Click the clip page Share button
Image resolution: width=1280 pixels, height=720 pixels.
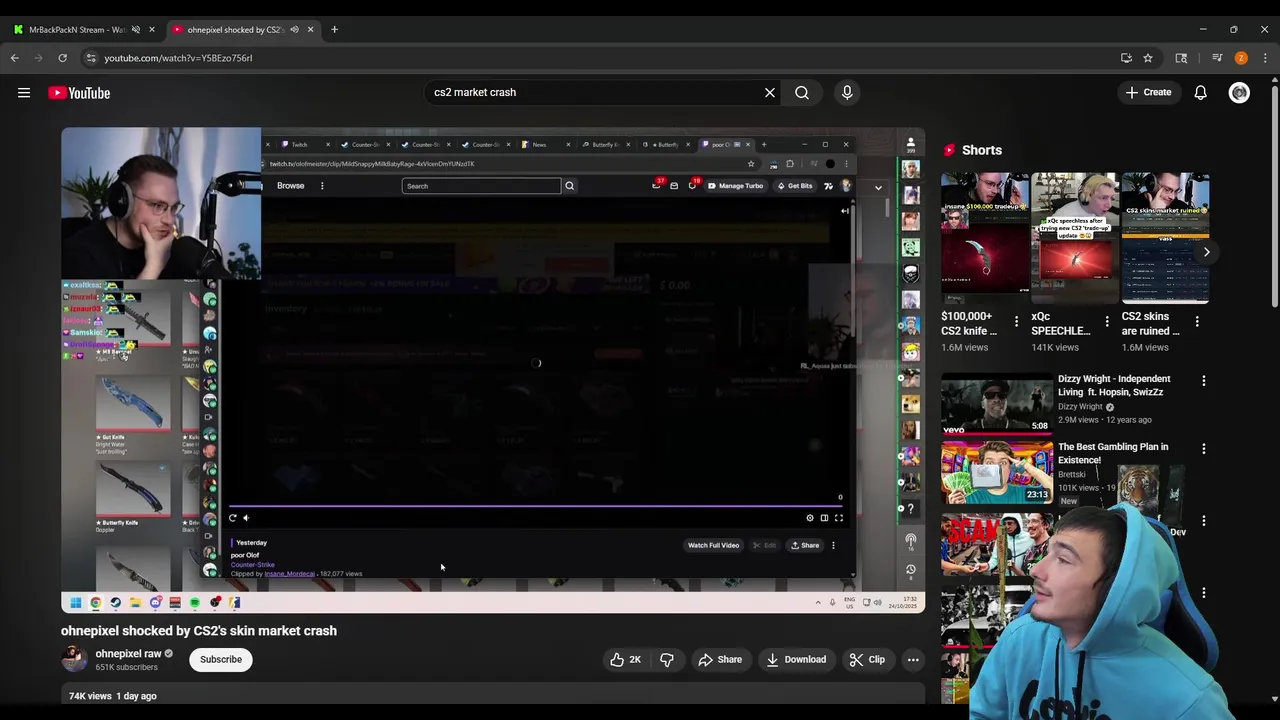[805, 546]
